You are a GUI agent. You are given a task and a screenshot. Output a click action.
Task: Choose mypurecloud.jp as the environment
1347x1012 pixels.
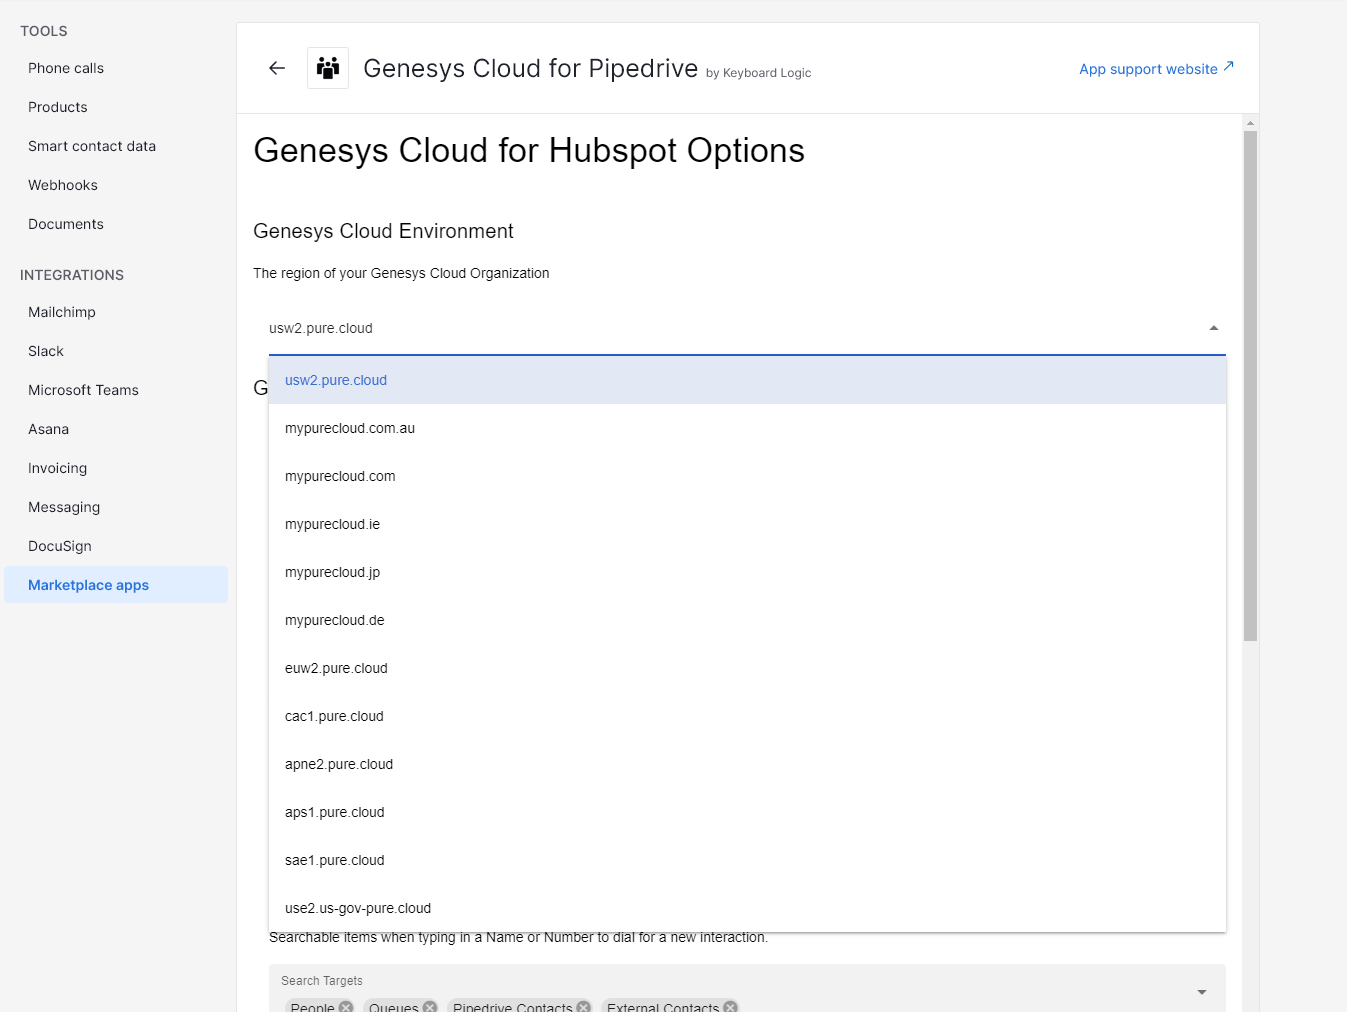pyautogui.click(x=332, y=572)
